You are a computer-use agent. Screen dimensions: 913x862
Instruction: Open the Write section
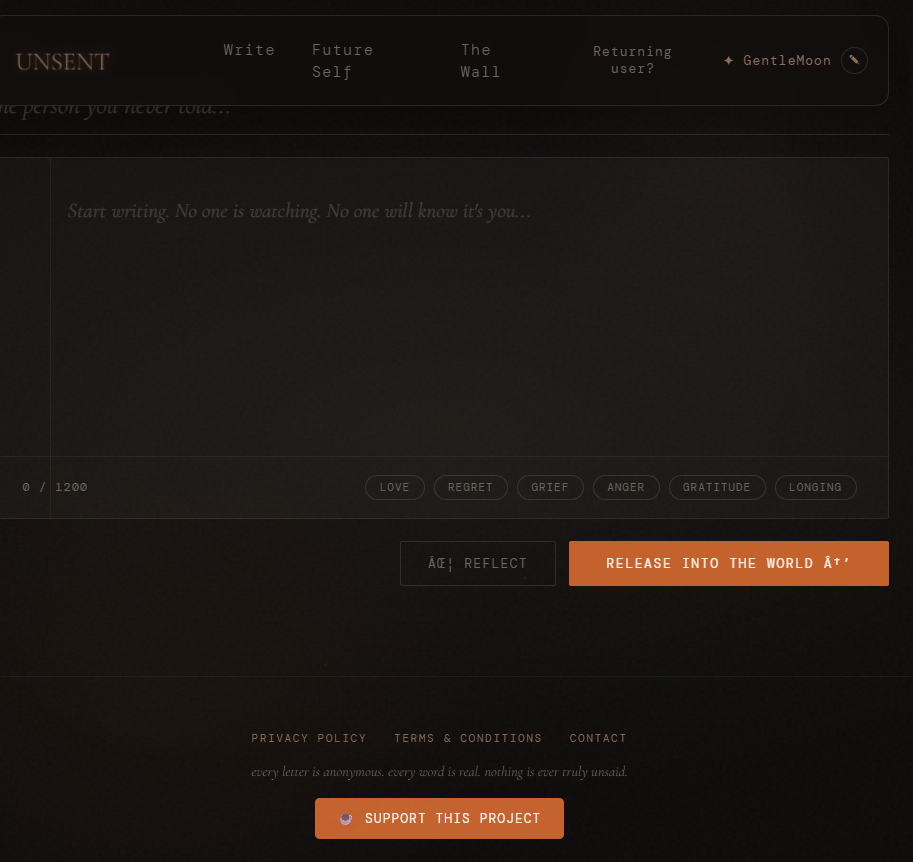249,49
